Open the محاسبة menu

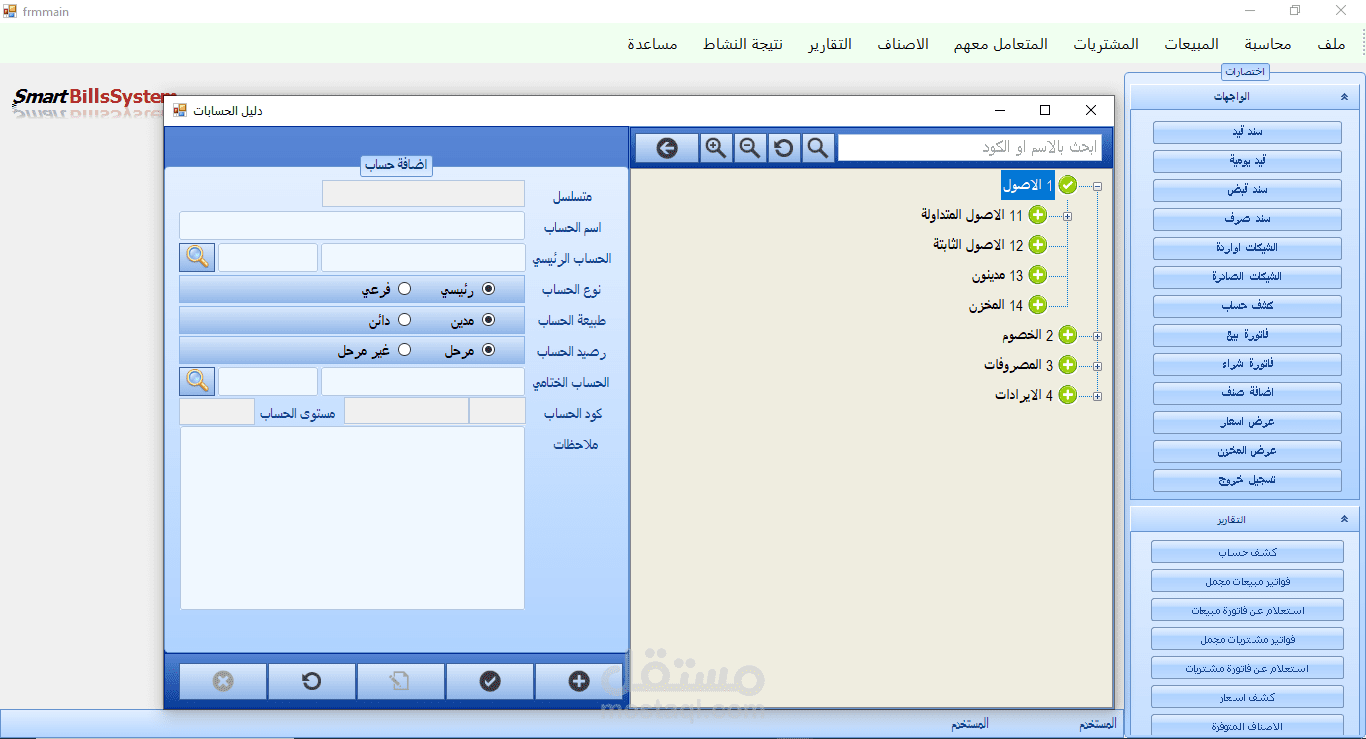[1268, 44]
